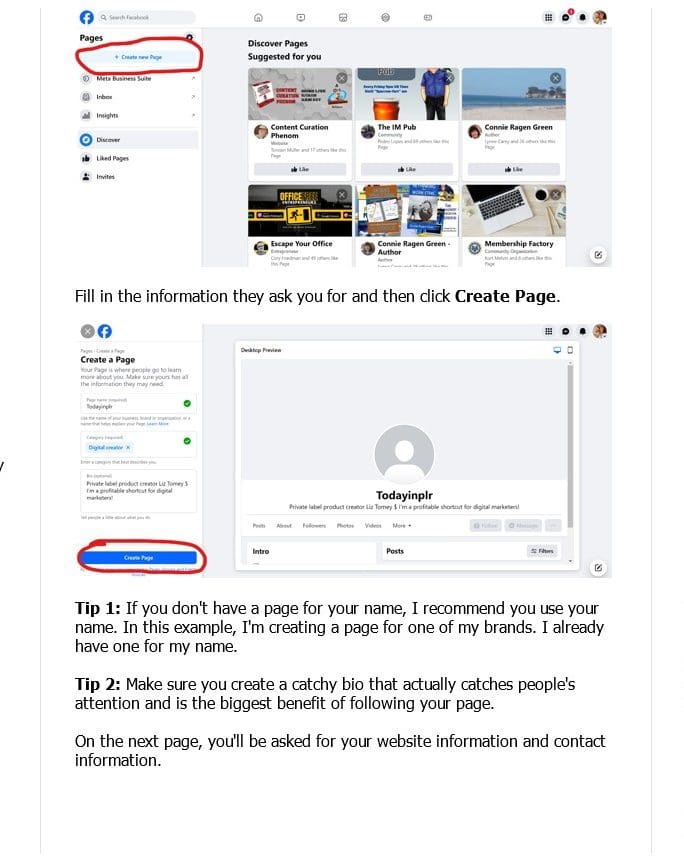Switch to mobile preview icon
The height and width of the screenshot is (864, 684).
click(570, 350)
